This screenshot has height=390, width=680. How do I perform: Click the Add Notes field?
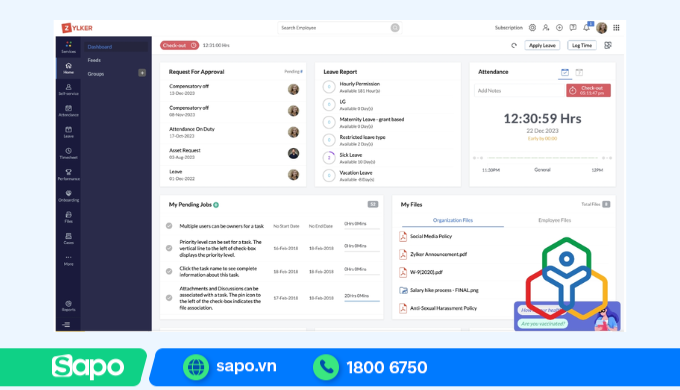[519, 91]
